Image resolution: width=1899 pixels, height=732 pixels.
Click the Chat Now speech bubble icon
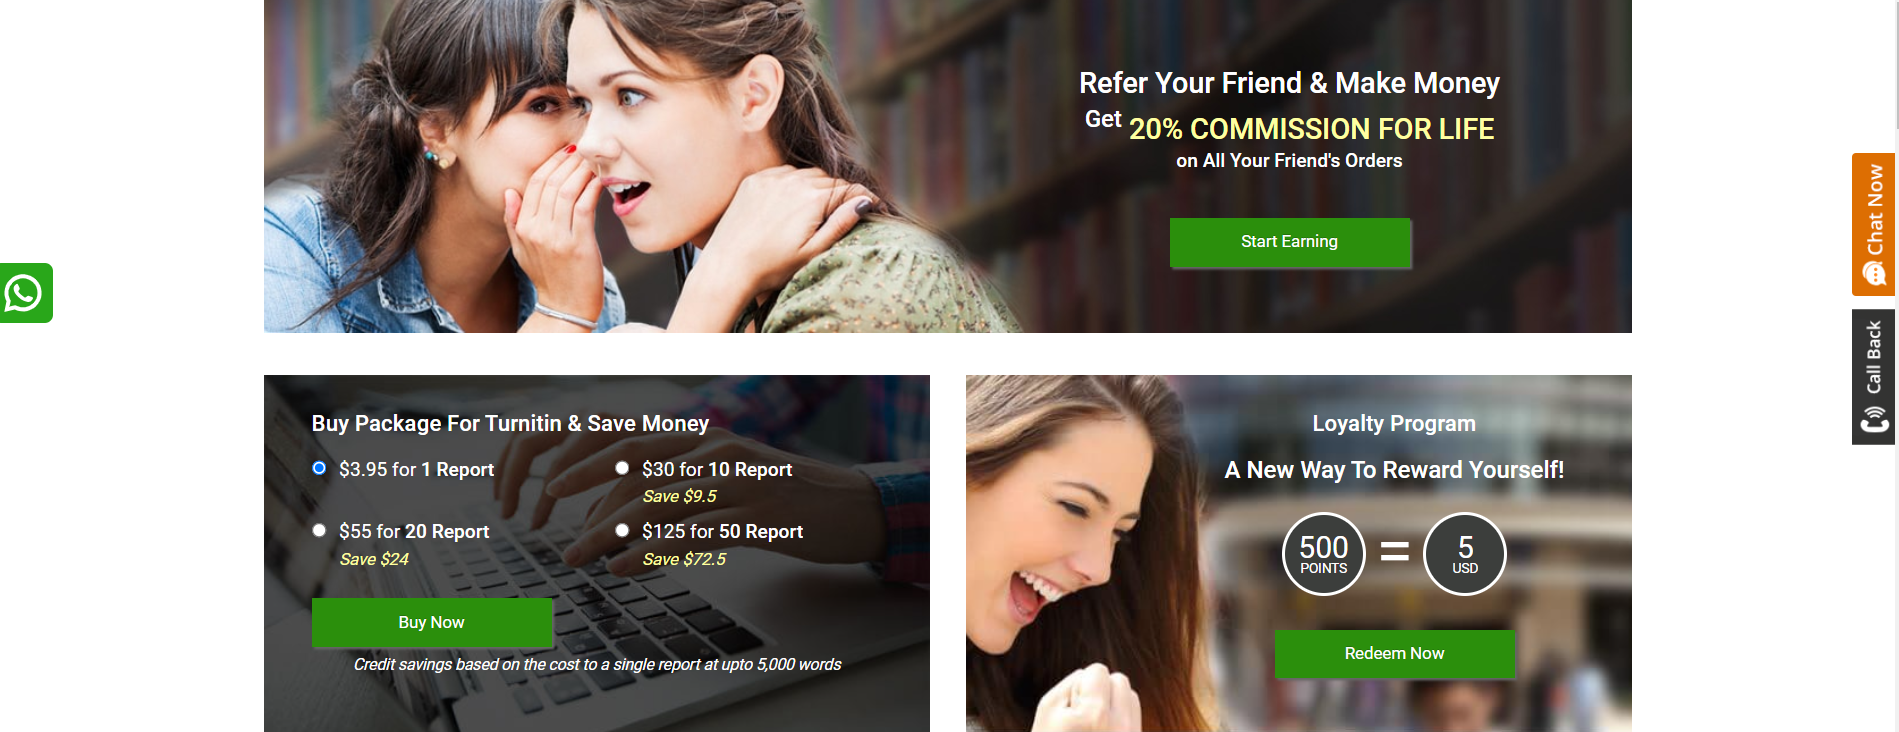point(1874,272)
